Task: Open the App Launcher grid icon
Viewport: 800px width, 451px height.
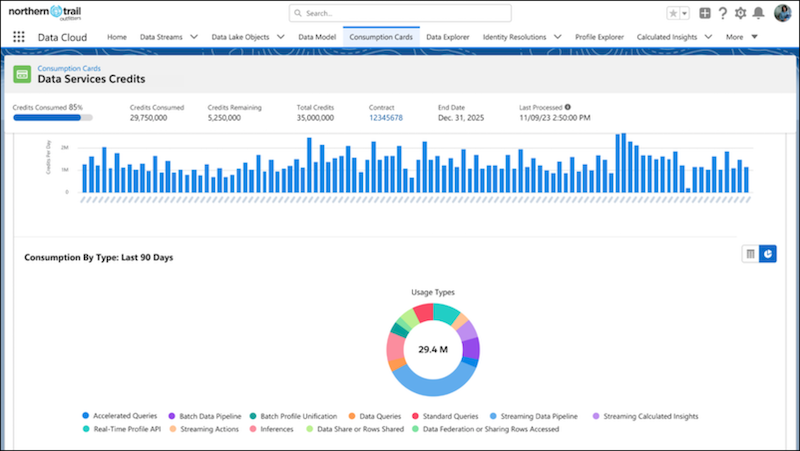Action: 19,37
